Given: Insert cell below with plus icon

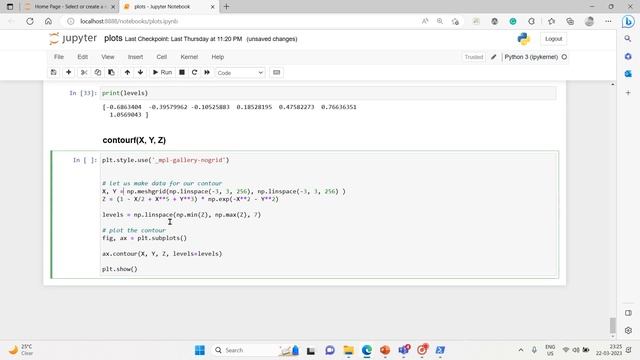Looking at the screenshot, I should point(69,72).
